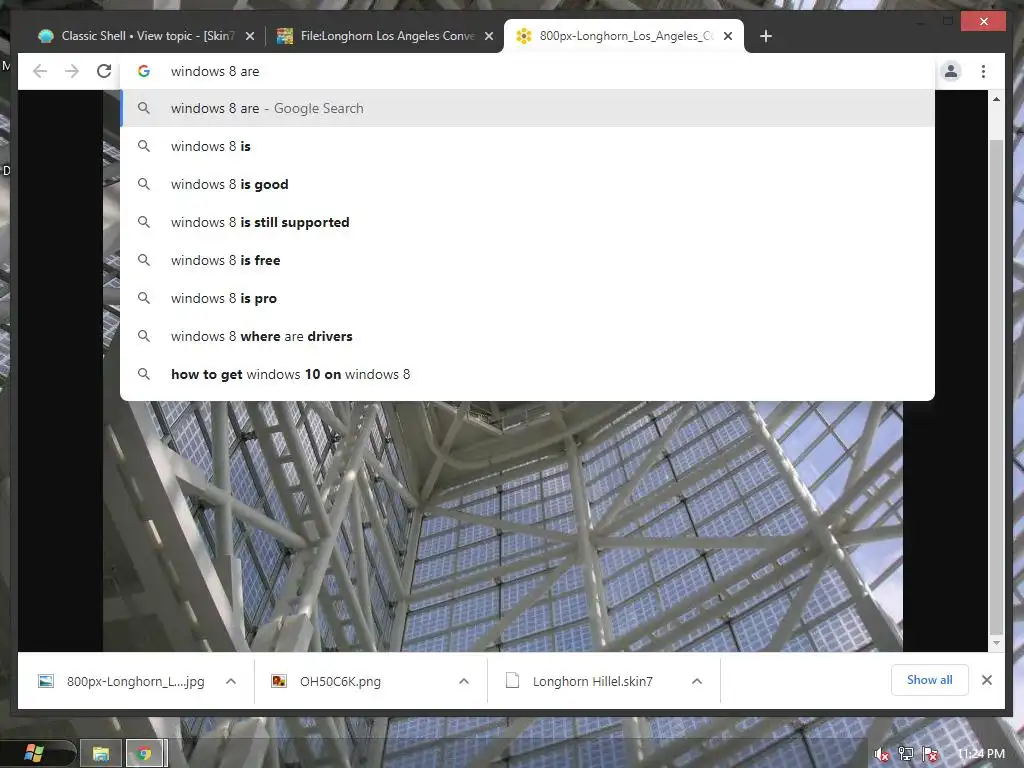Click the network tray icon
Viewport: 1024px width, 768px height.
click(906, 754)
